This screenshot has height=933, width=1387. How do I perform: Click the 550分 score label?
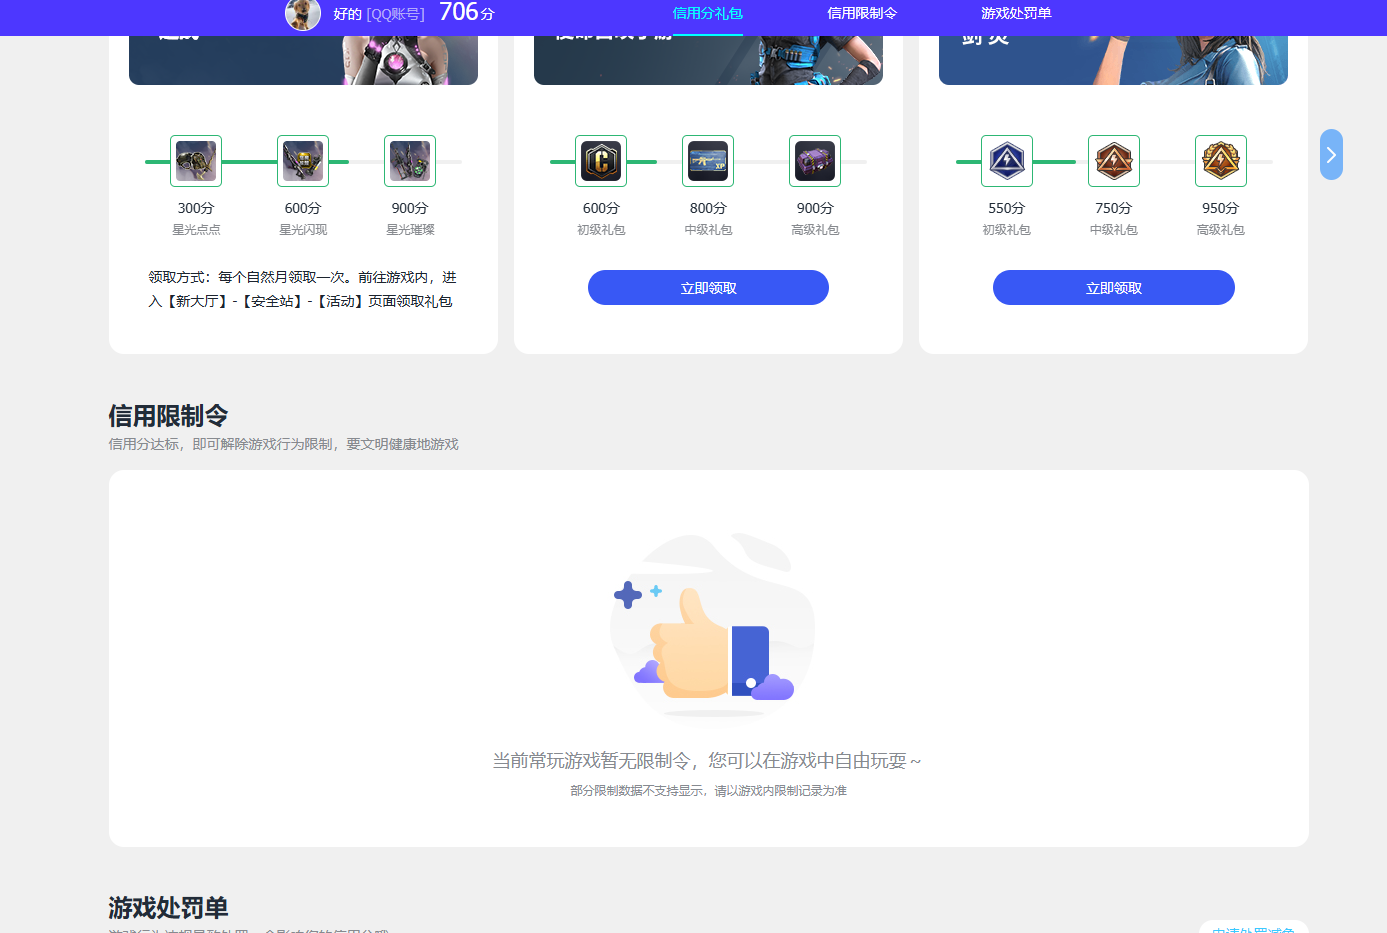[x=1006, y=208]
